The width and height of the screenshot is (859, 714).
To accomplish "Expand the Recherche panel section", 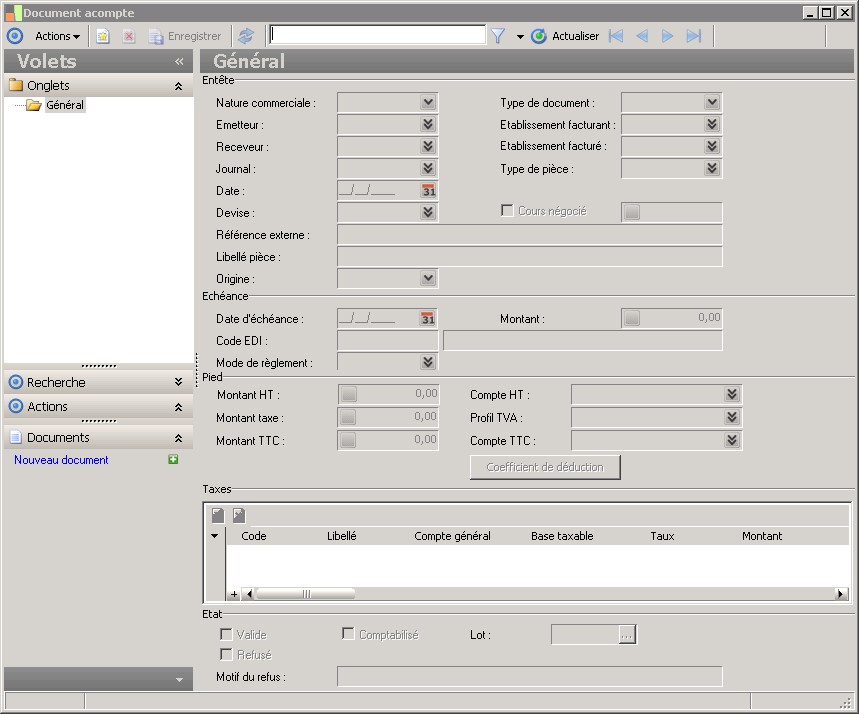I will [178, 382].
